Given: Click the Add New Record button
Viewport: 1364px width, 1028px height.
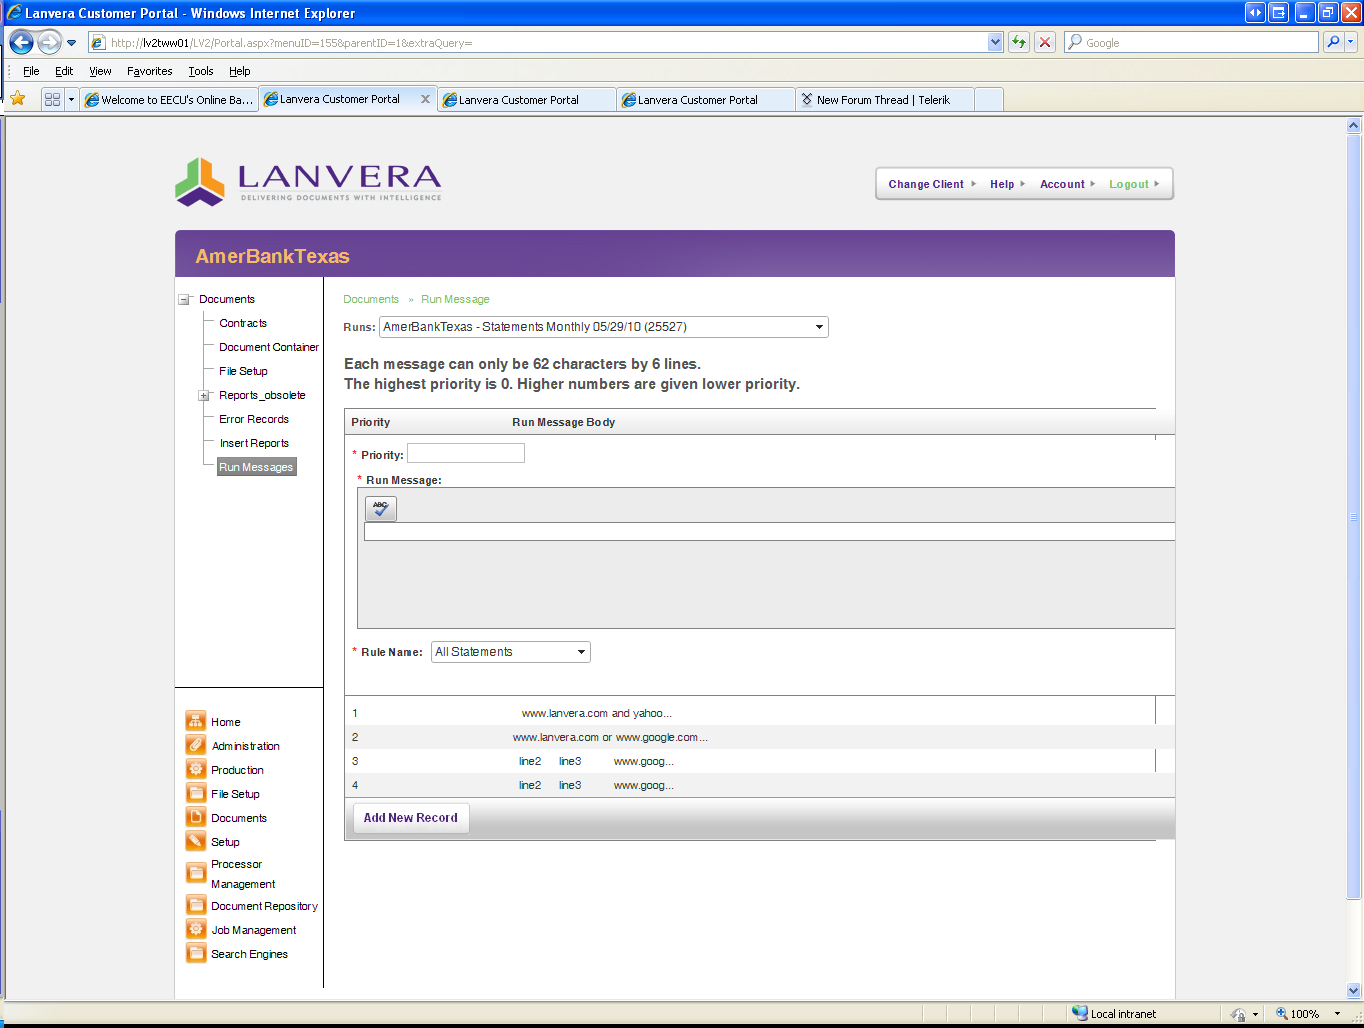Looking at the screenshot, I should pos(411,818).
